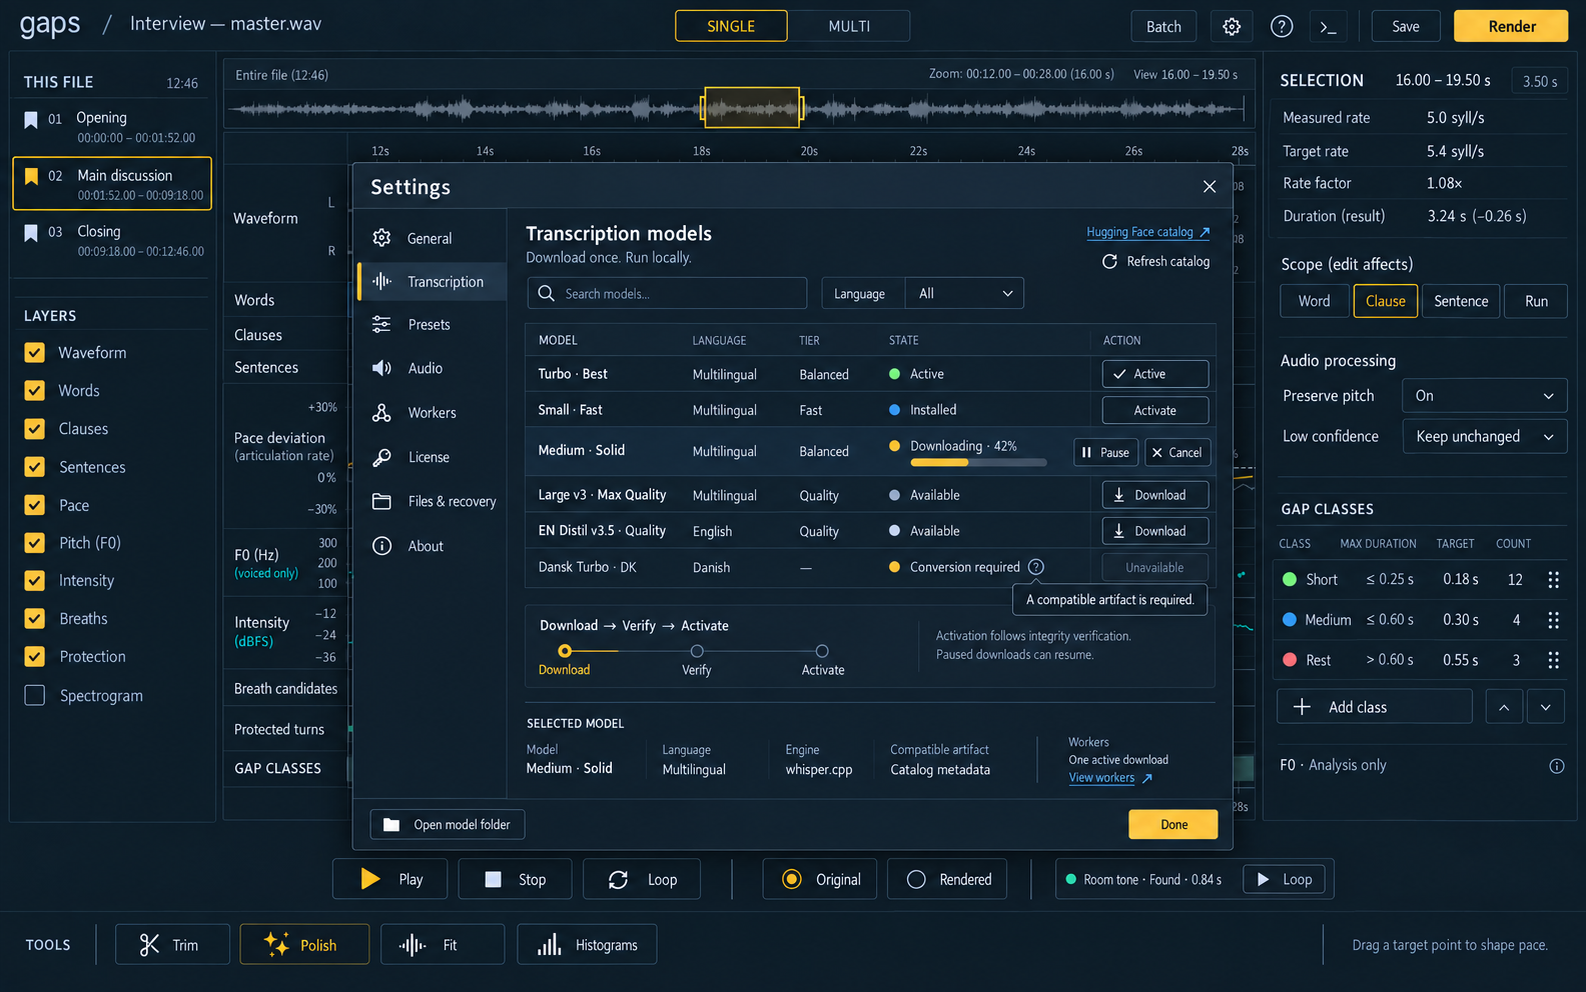Open the help question mark icon
Viewport: 1586px width, 992px height.
click(1281, 27)
